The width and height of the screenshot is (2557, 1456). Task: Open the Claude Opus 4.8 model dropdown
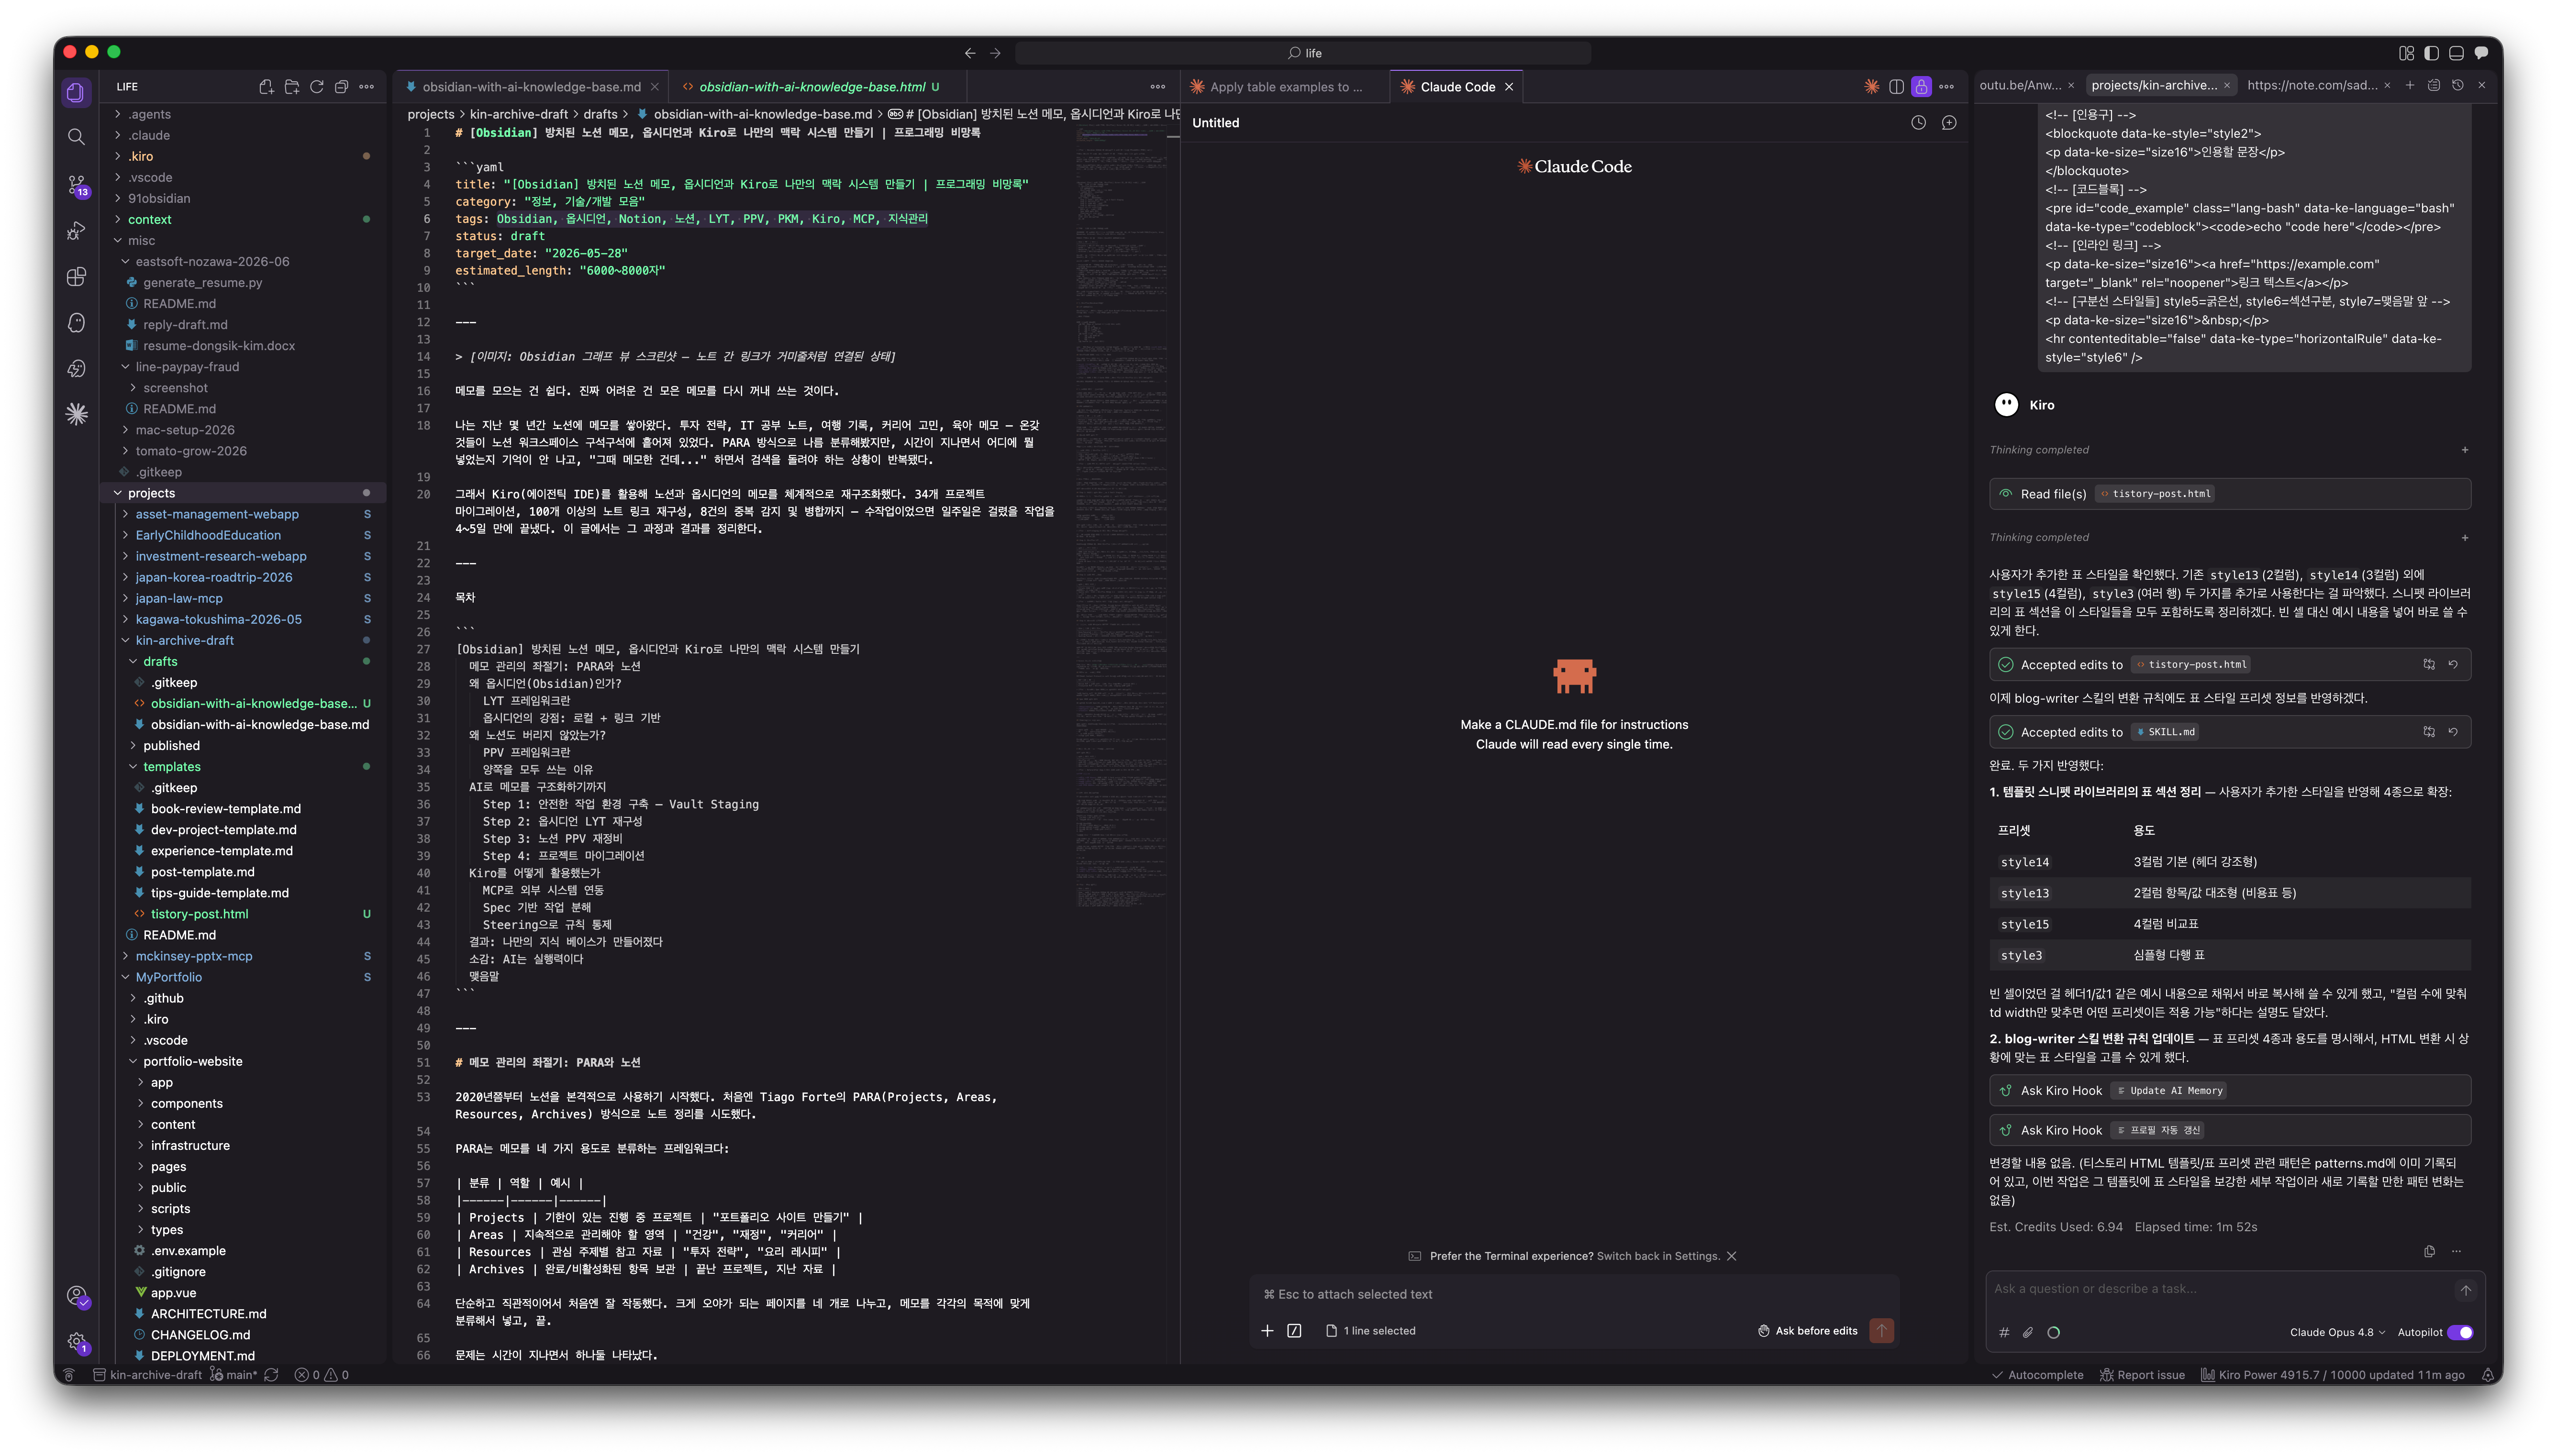(2337, 1332)
